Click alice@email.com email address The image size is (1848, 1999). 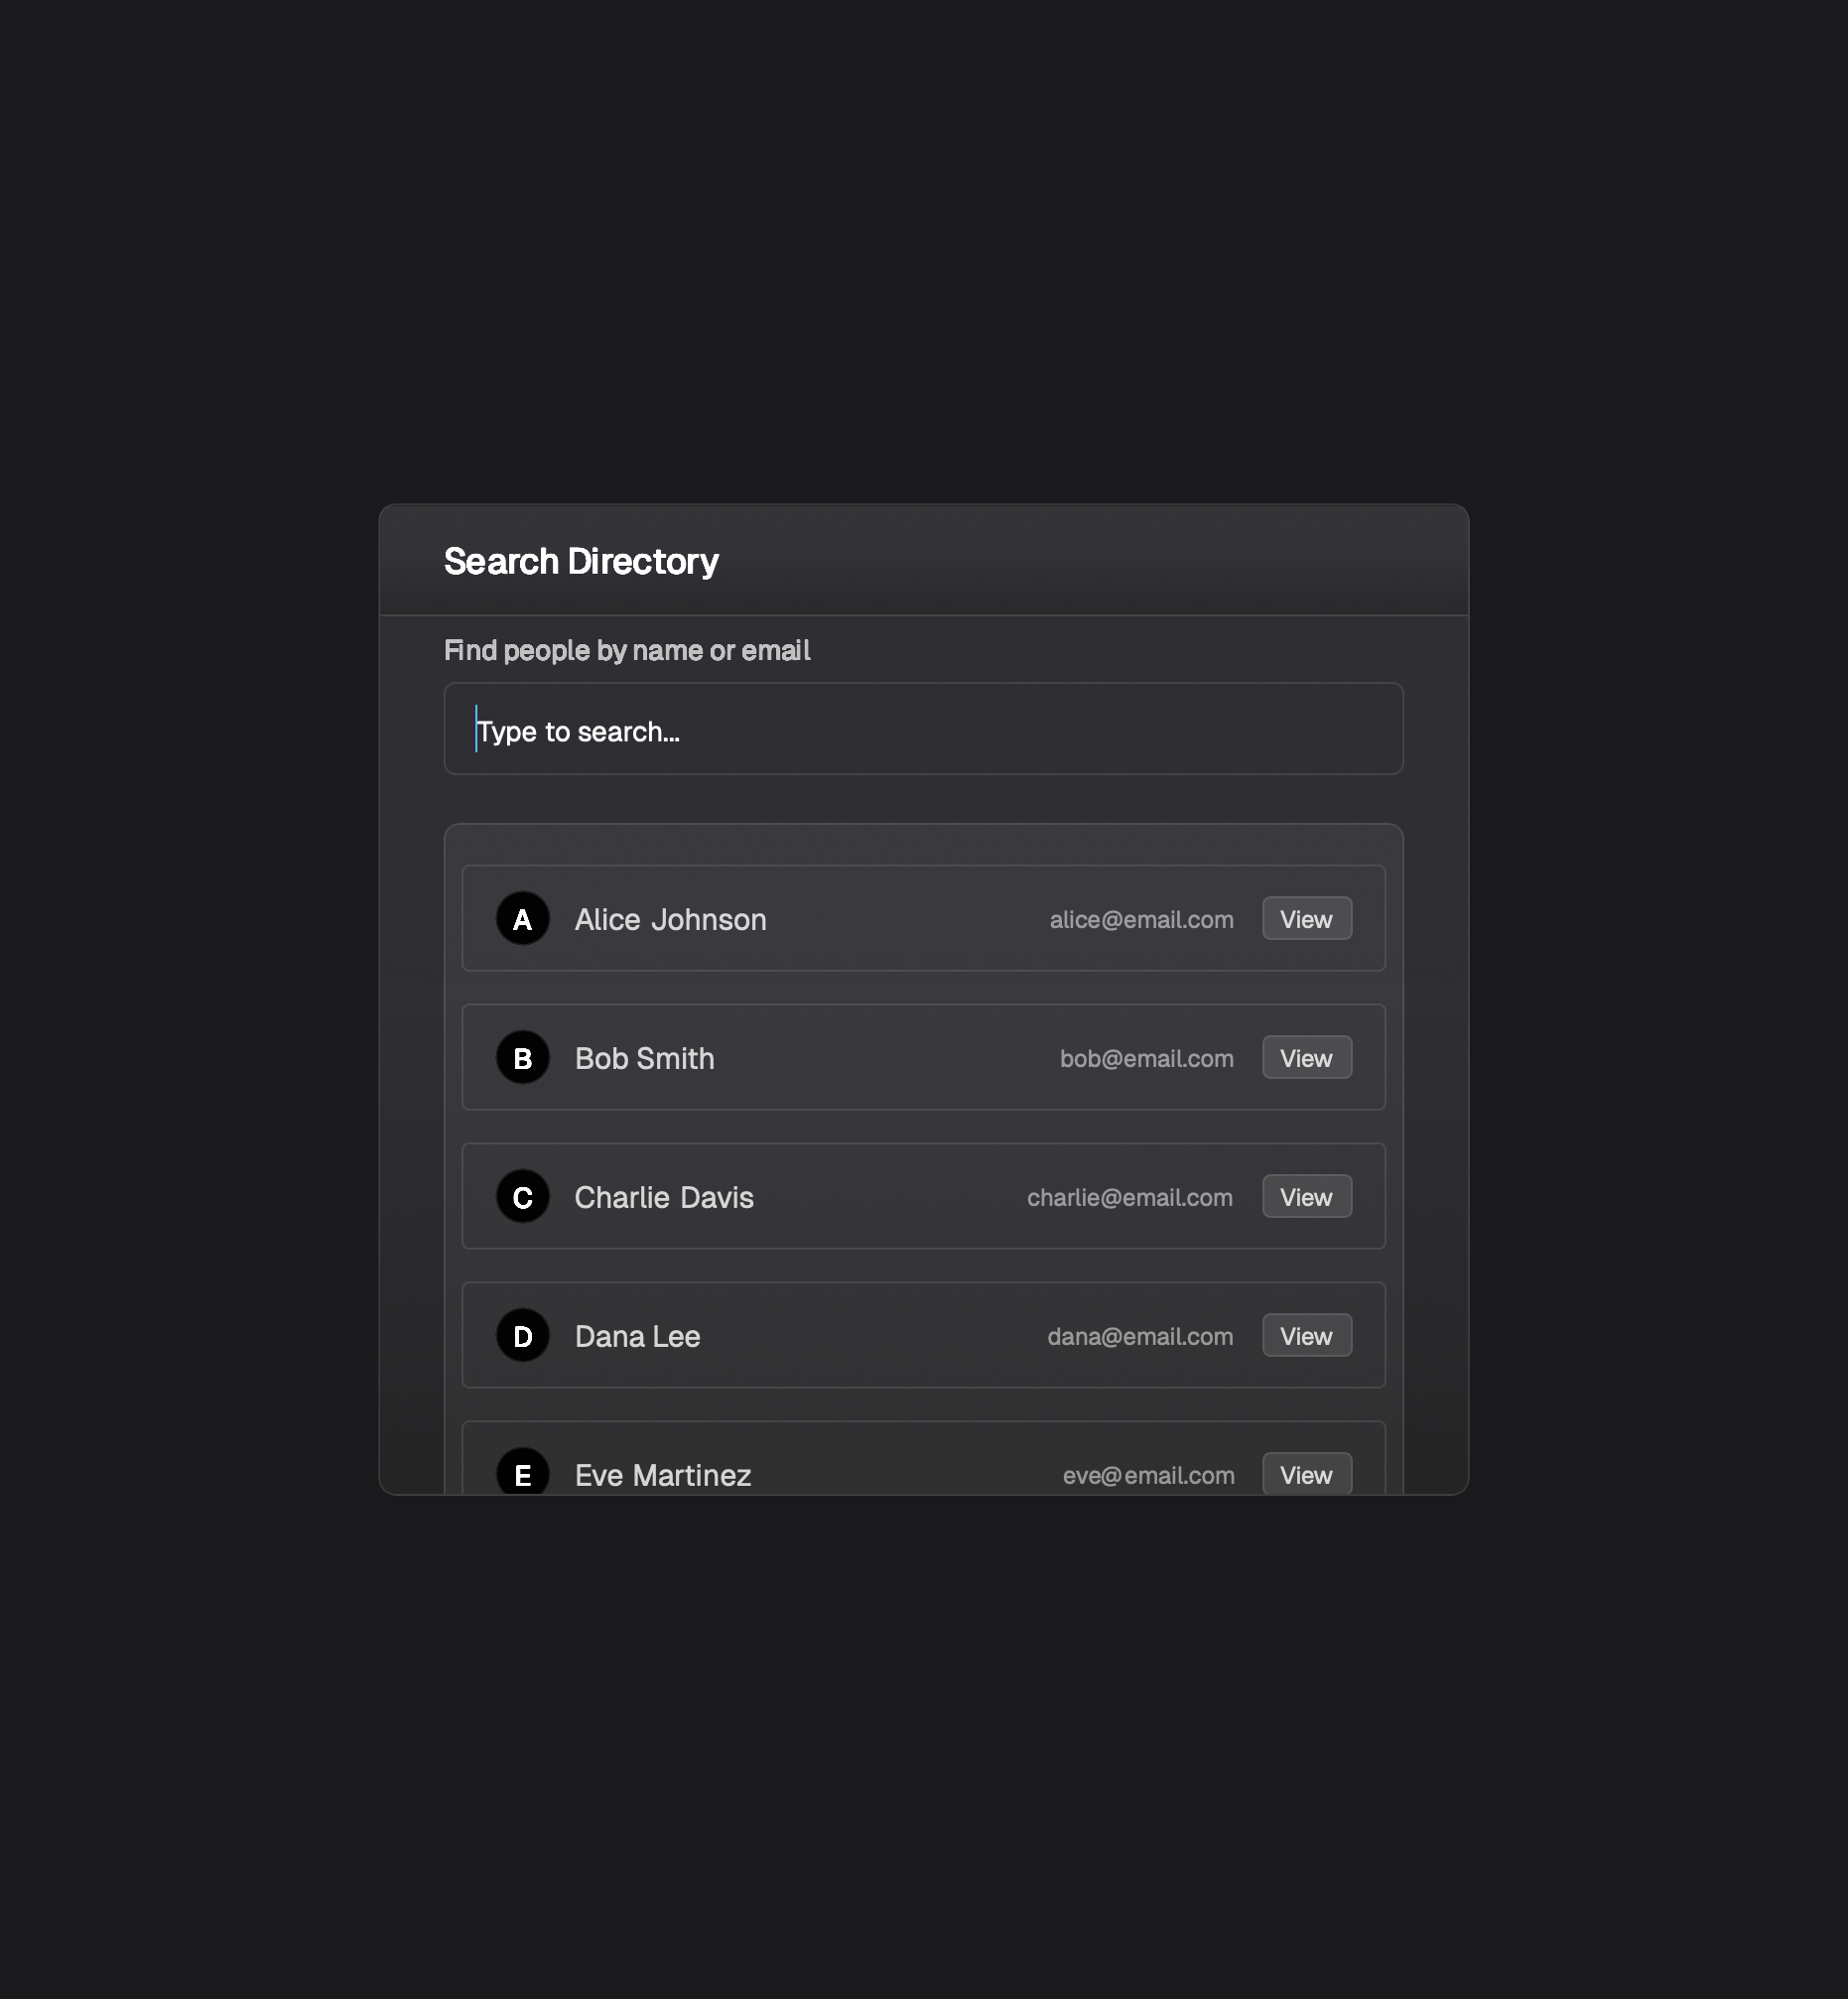point(1140,918)
